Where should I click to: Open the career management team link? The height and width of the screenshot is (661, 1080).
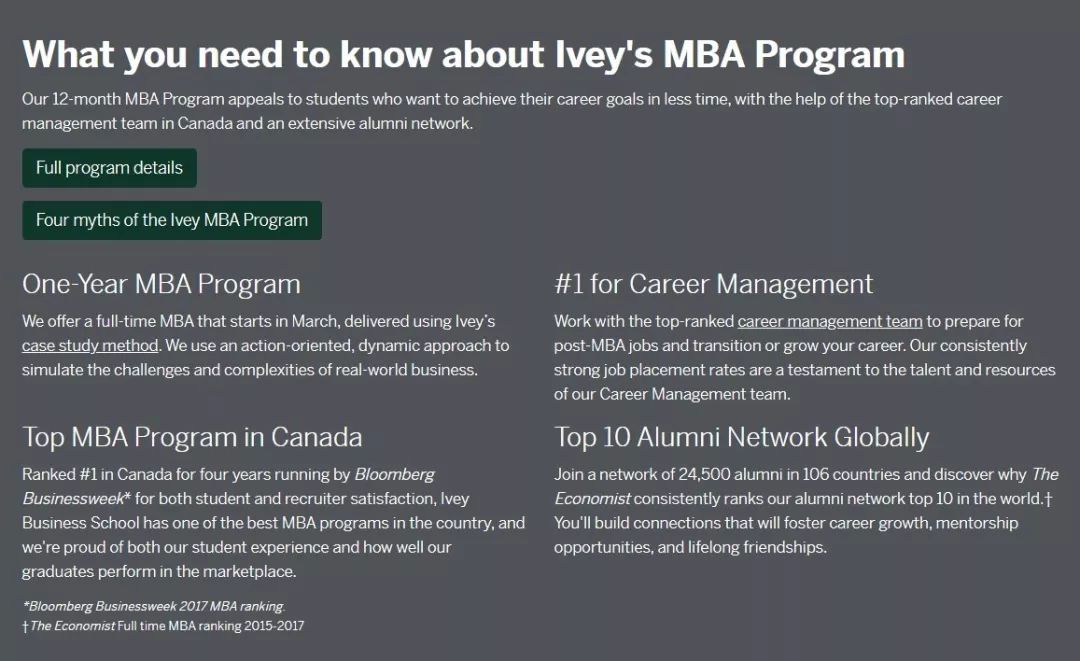tap(830, 322)
